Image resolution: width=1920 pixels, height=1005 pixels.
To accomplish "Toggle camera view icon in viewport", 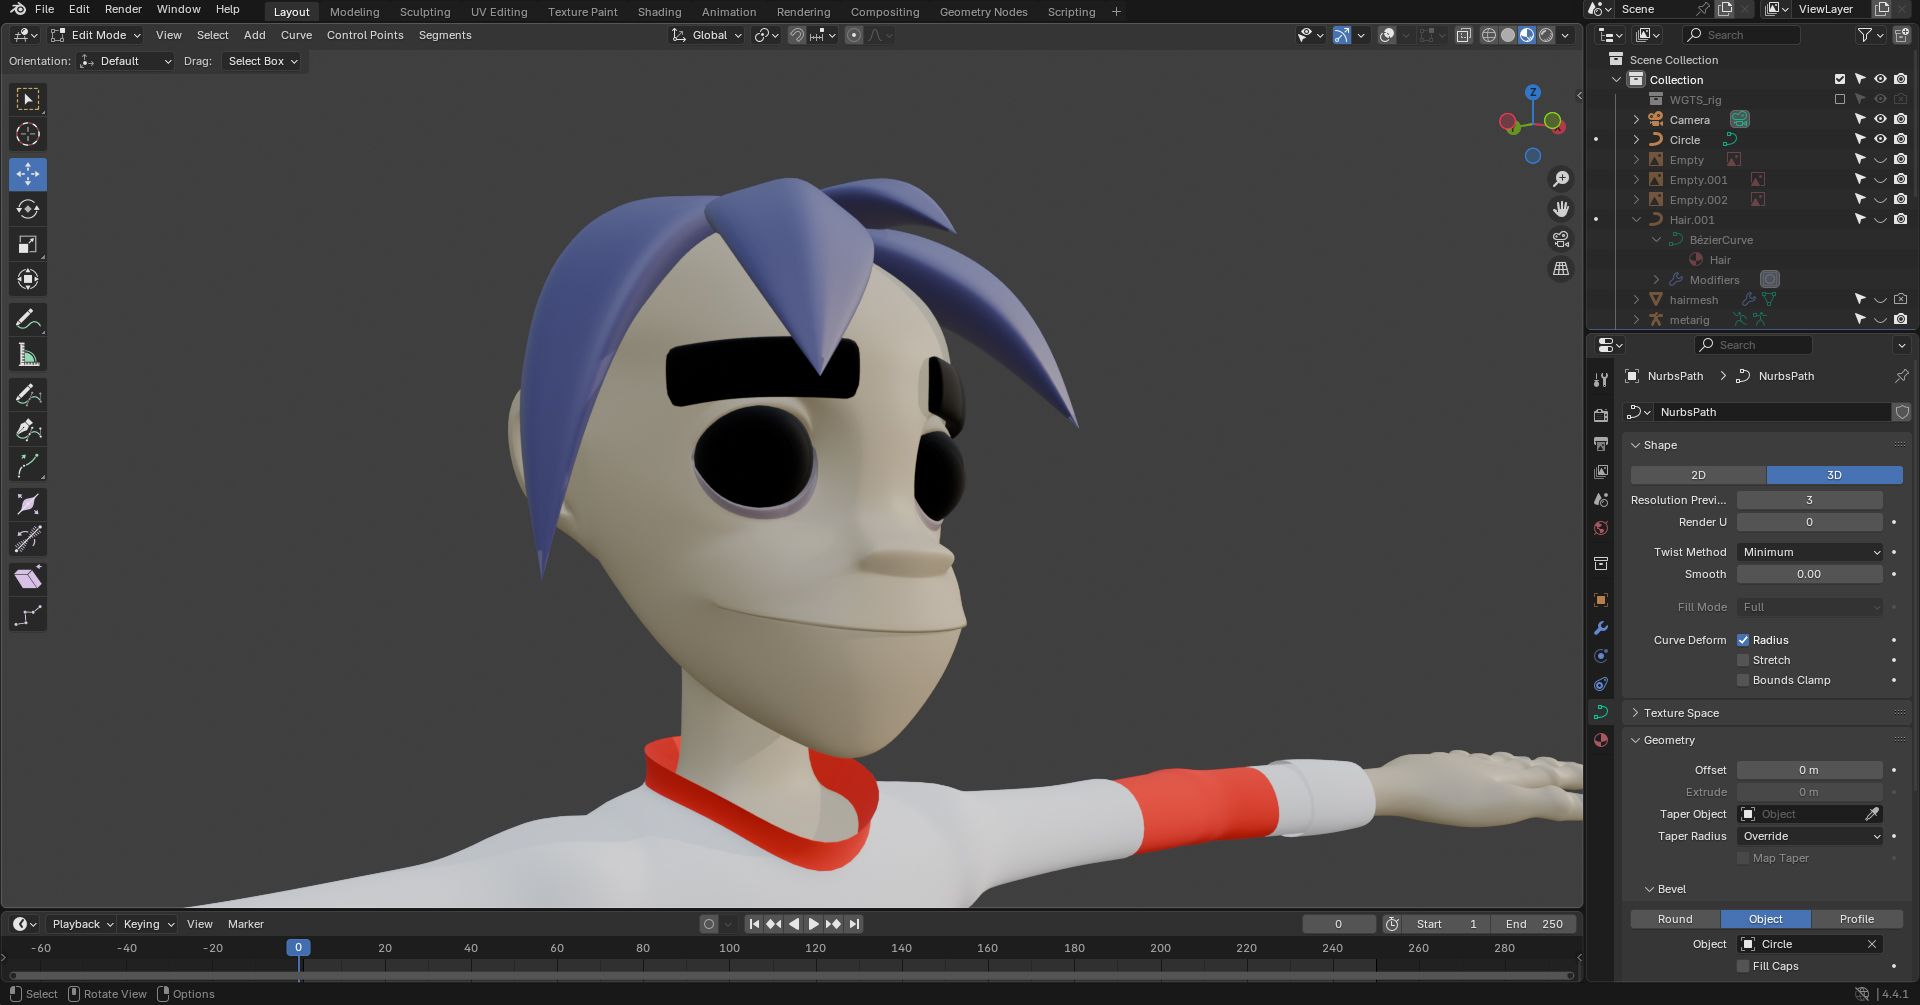I will (1560, 239).
